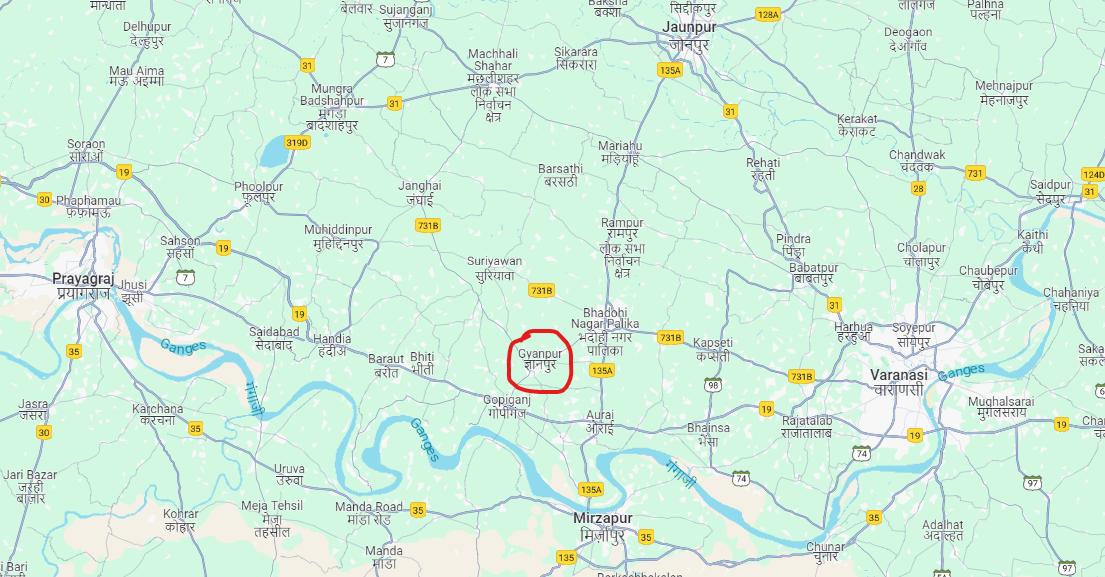
Task: Click the circled Gyanpur town label
Action: click(x=541, y=359)
